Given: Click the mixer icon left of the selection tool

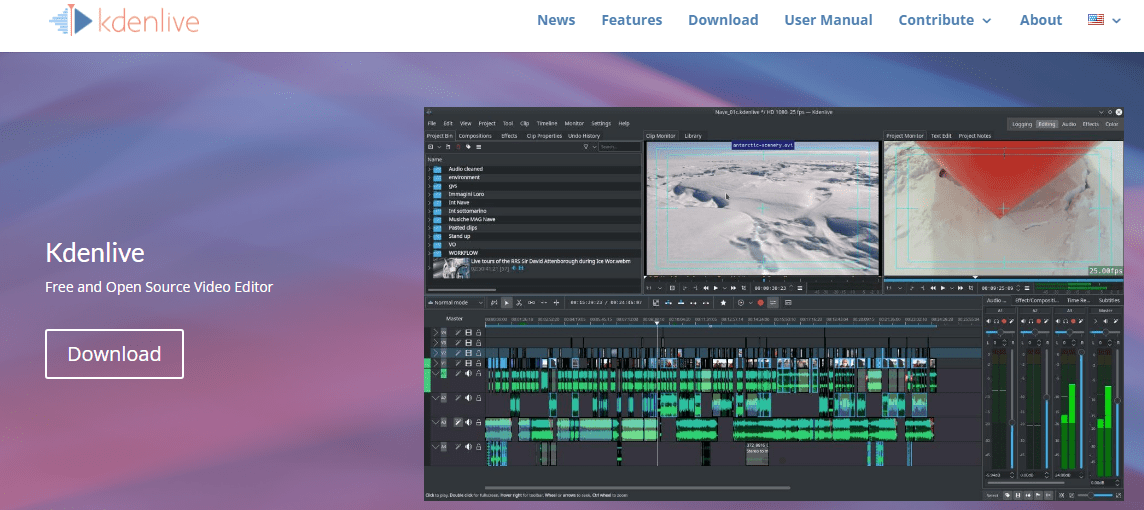Looking at the screenshot, I should (494, 303).
